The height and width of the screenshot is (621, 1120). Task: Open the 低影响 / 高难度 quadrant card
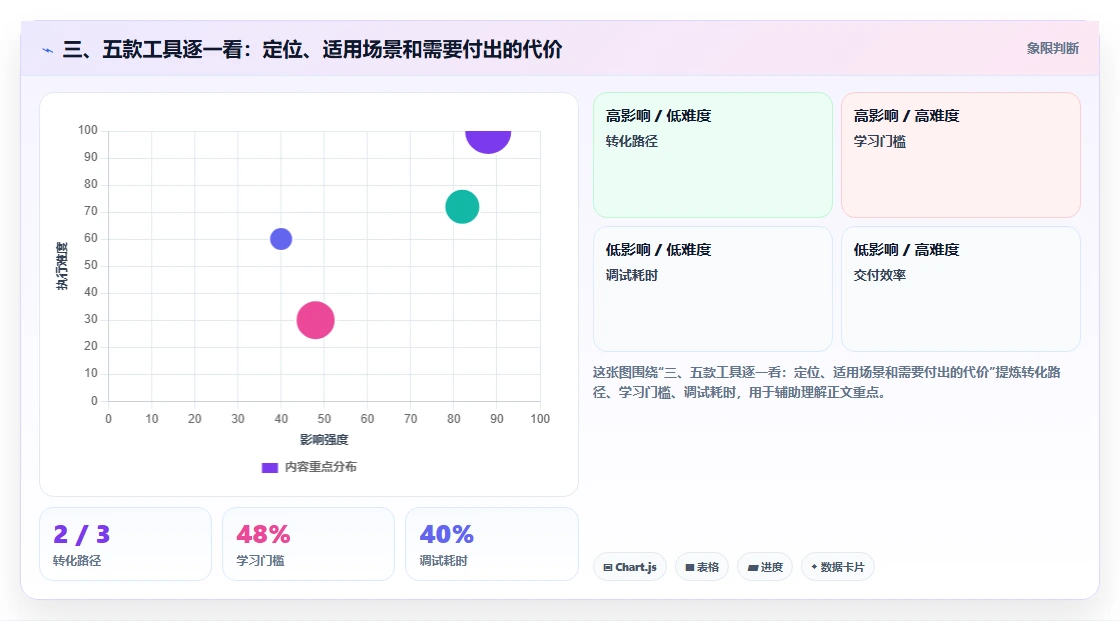[x=961, y=289]
